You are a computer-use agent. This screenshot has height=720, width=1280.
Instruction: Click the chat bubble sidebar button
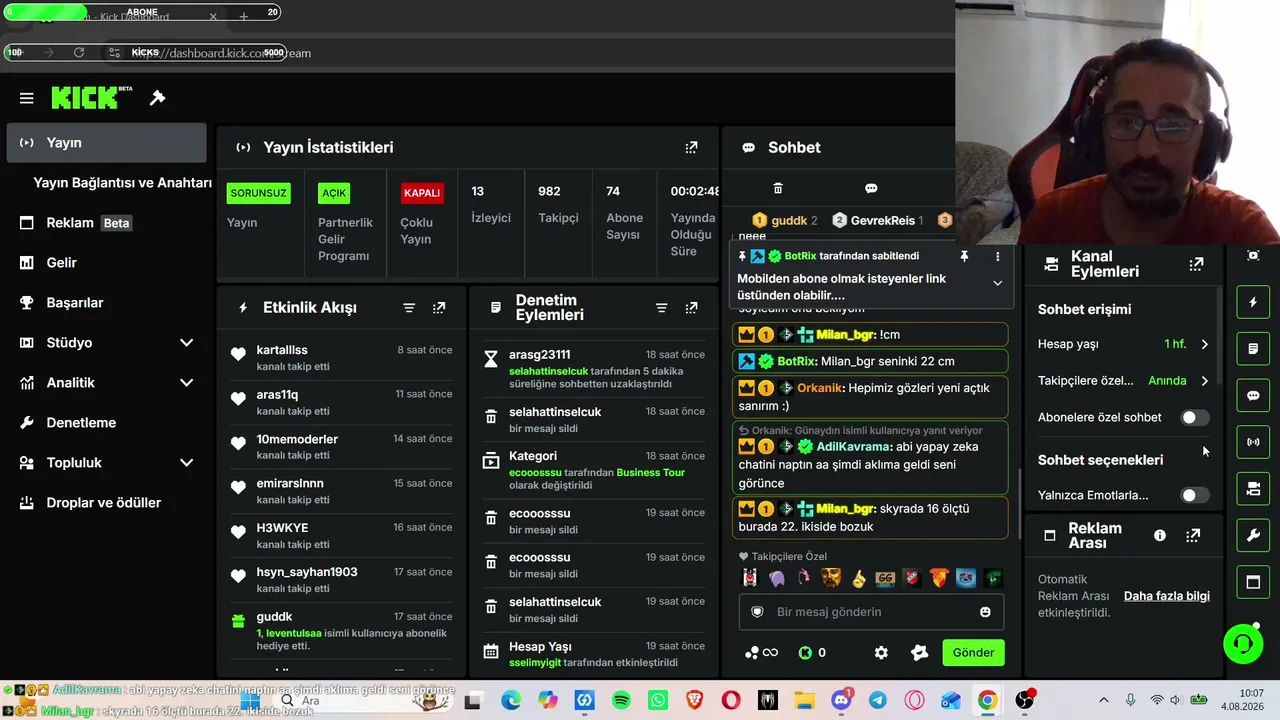pos(1253,395)
